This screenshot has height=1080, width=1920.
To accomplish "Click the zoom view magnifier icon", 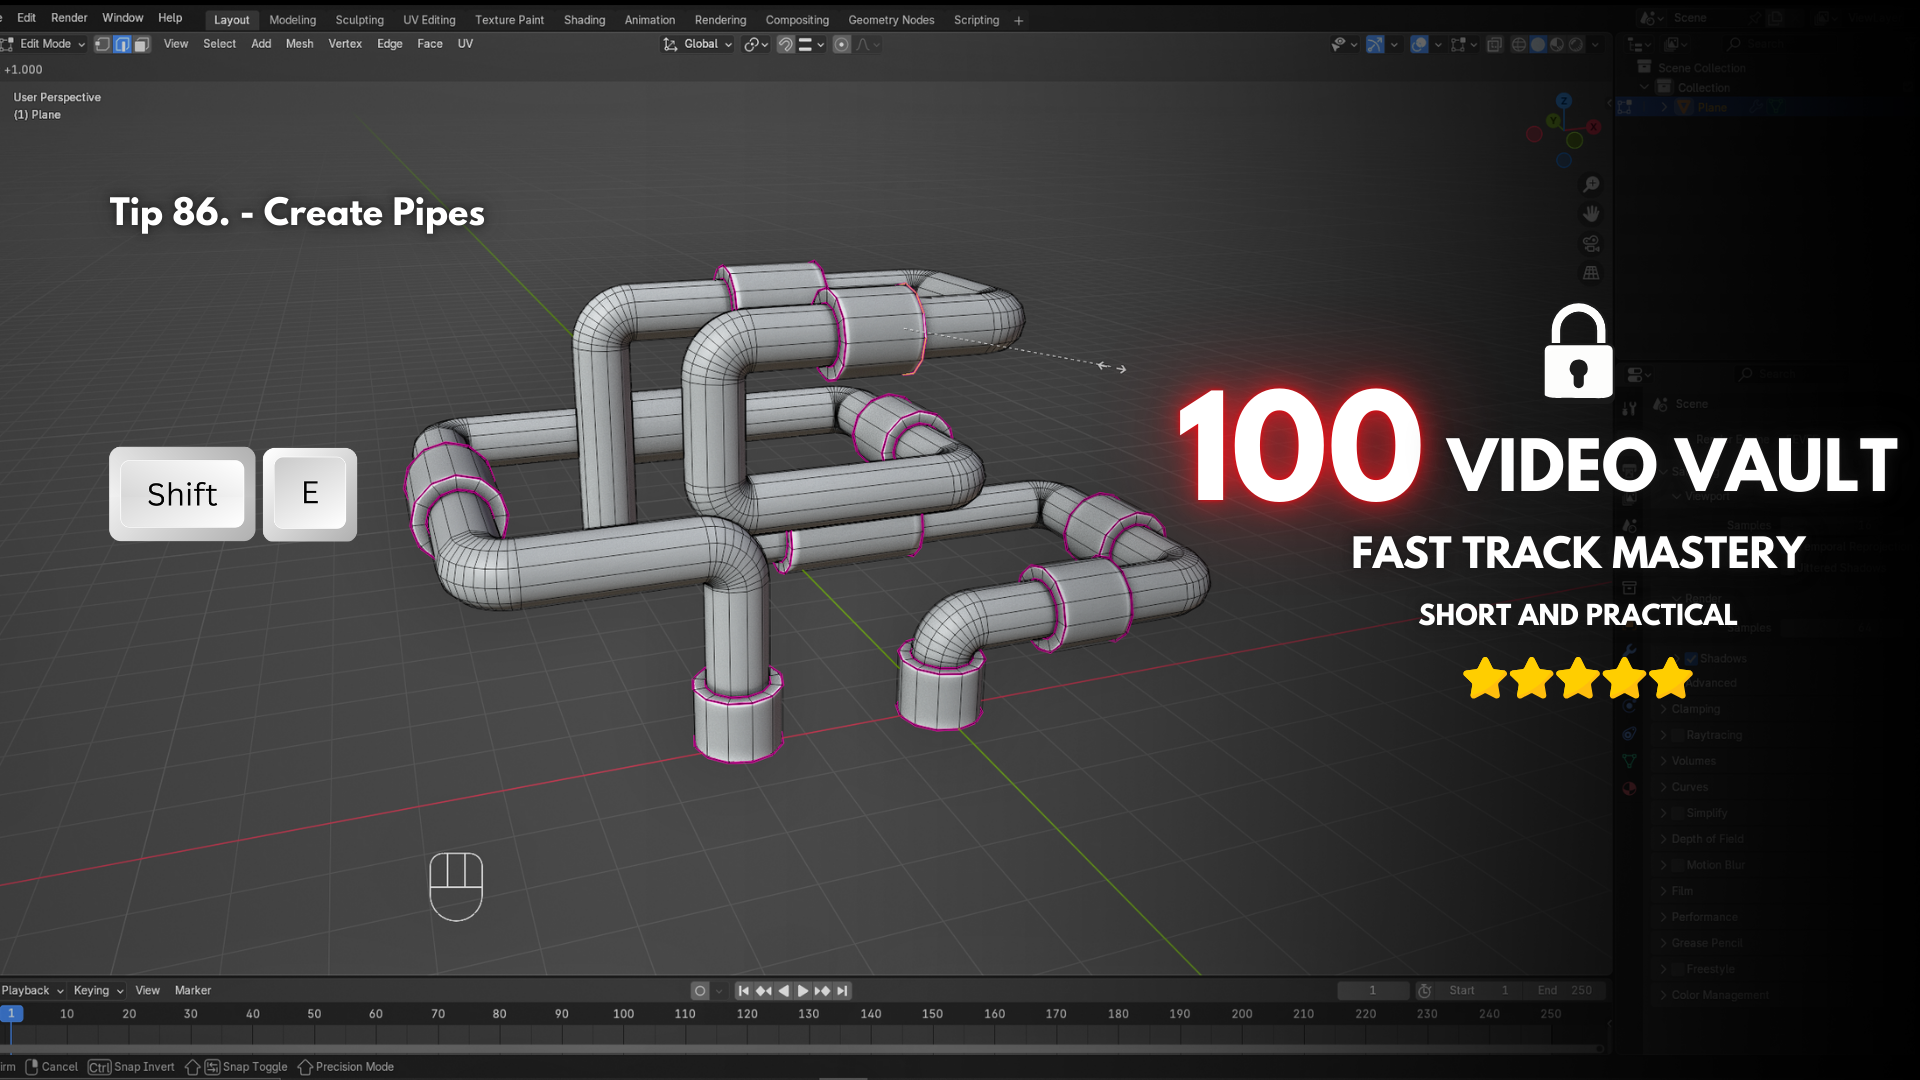I will click(x=1591, y=184).
